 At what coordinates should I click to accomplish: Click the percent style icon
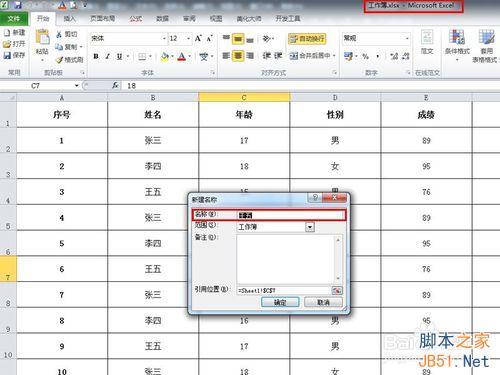tap(366, 56)
